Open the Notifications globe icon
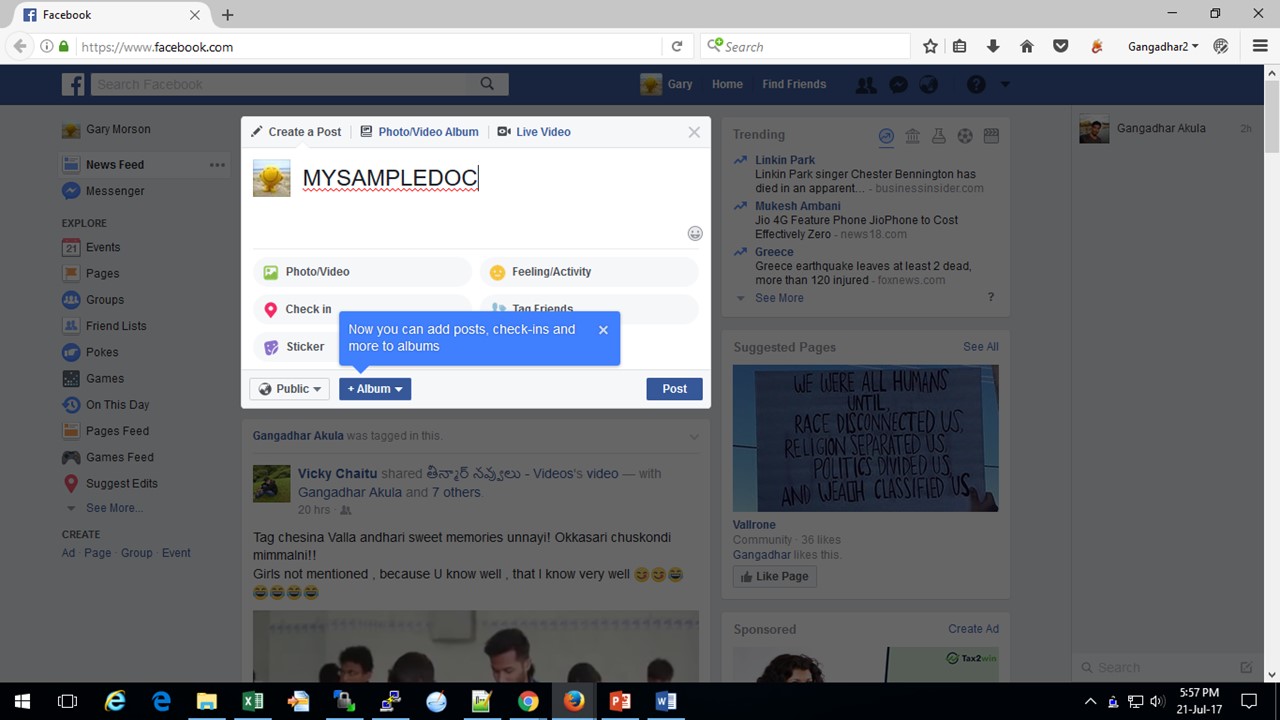 [929, 85]
